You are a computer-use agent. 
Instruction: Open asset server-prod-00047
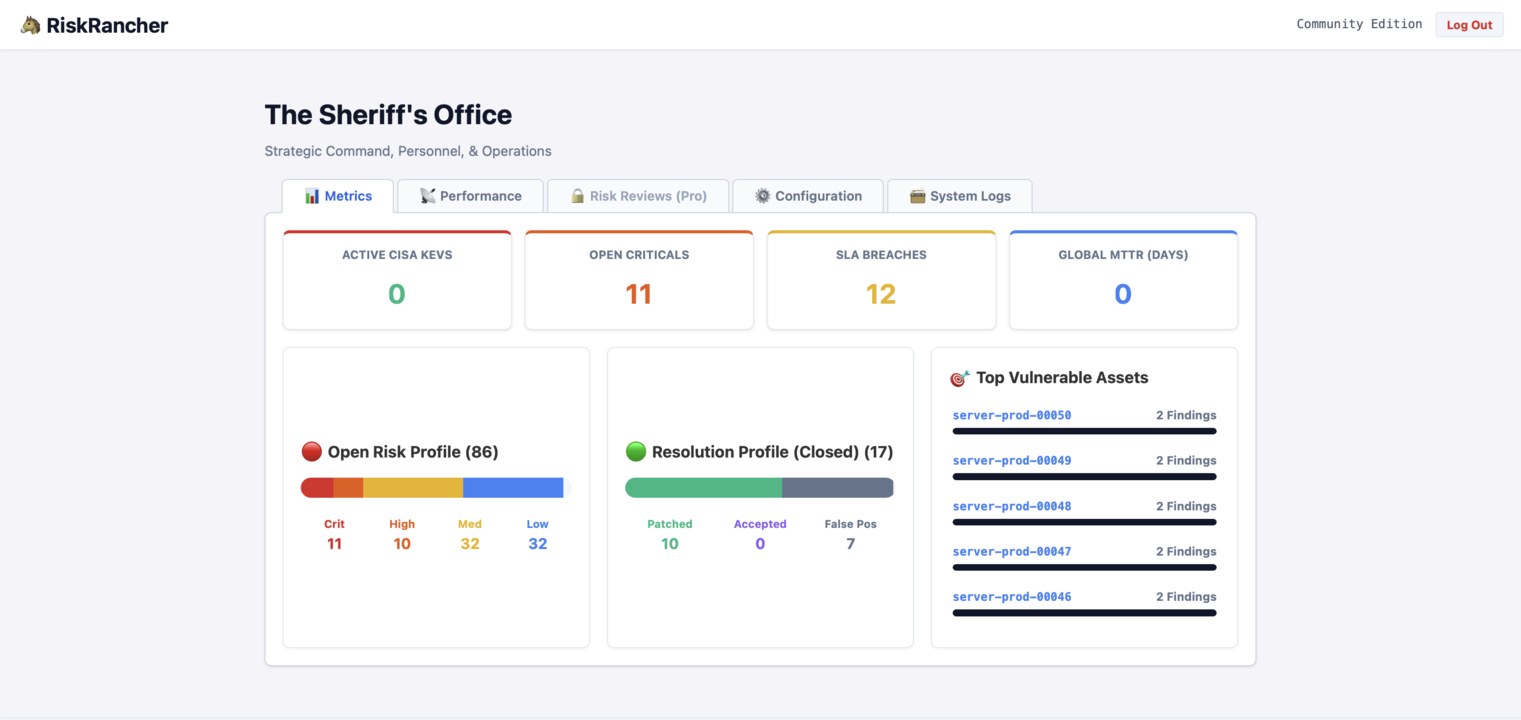tap(1012, 552)
